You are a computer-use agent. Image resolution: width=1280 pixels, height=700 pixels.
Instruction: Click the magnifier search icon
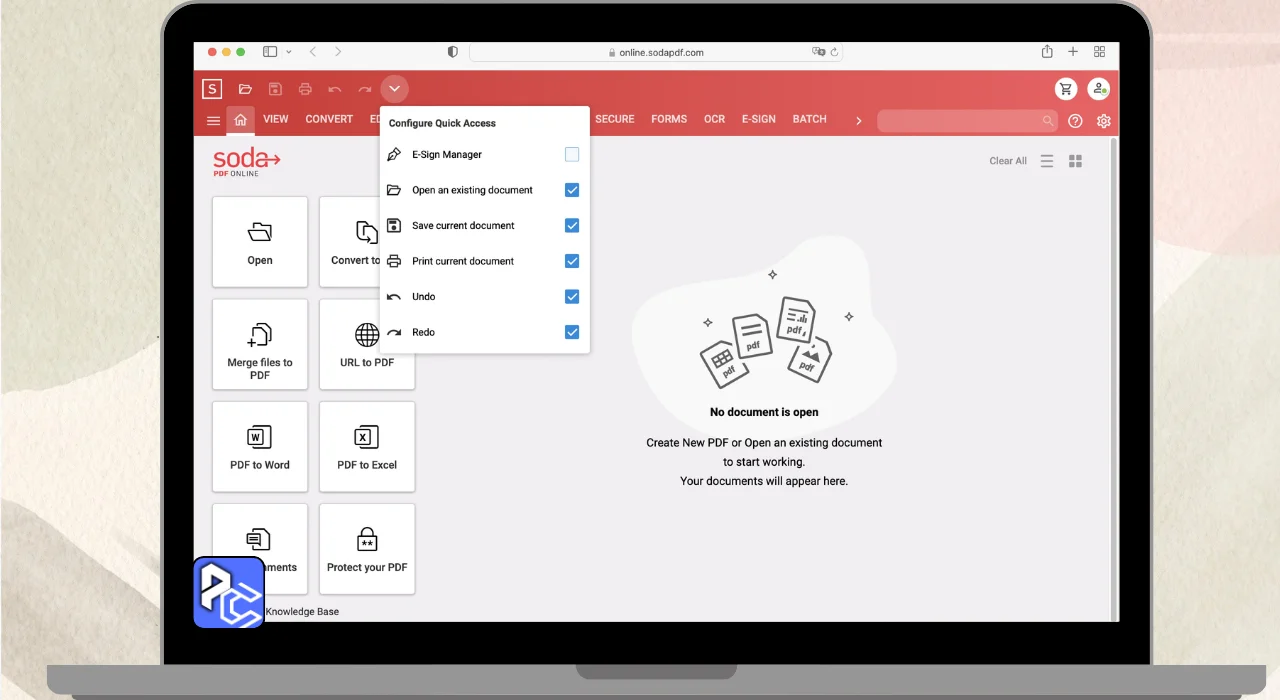1048,121
